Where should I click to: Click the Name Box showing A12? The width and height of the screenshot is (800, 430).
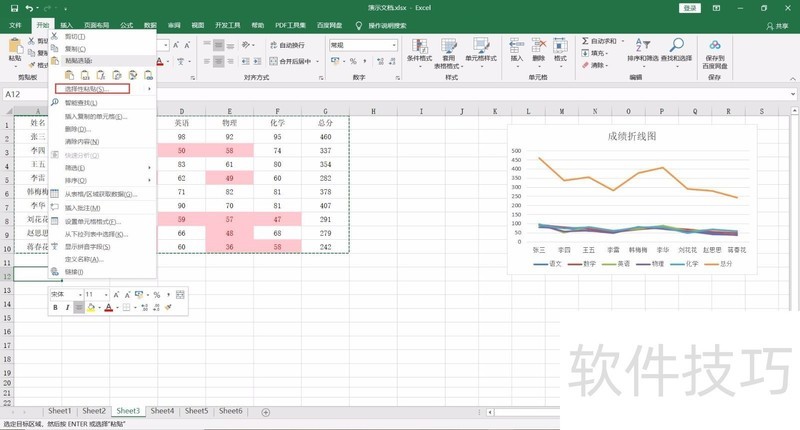[x=26, y=94]
